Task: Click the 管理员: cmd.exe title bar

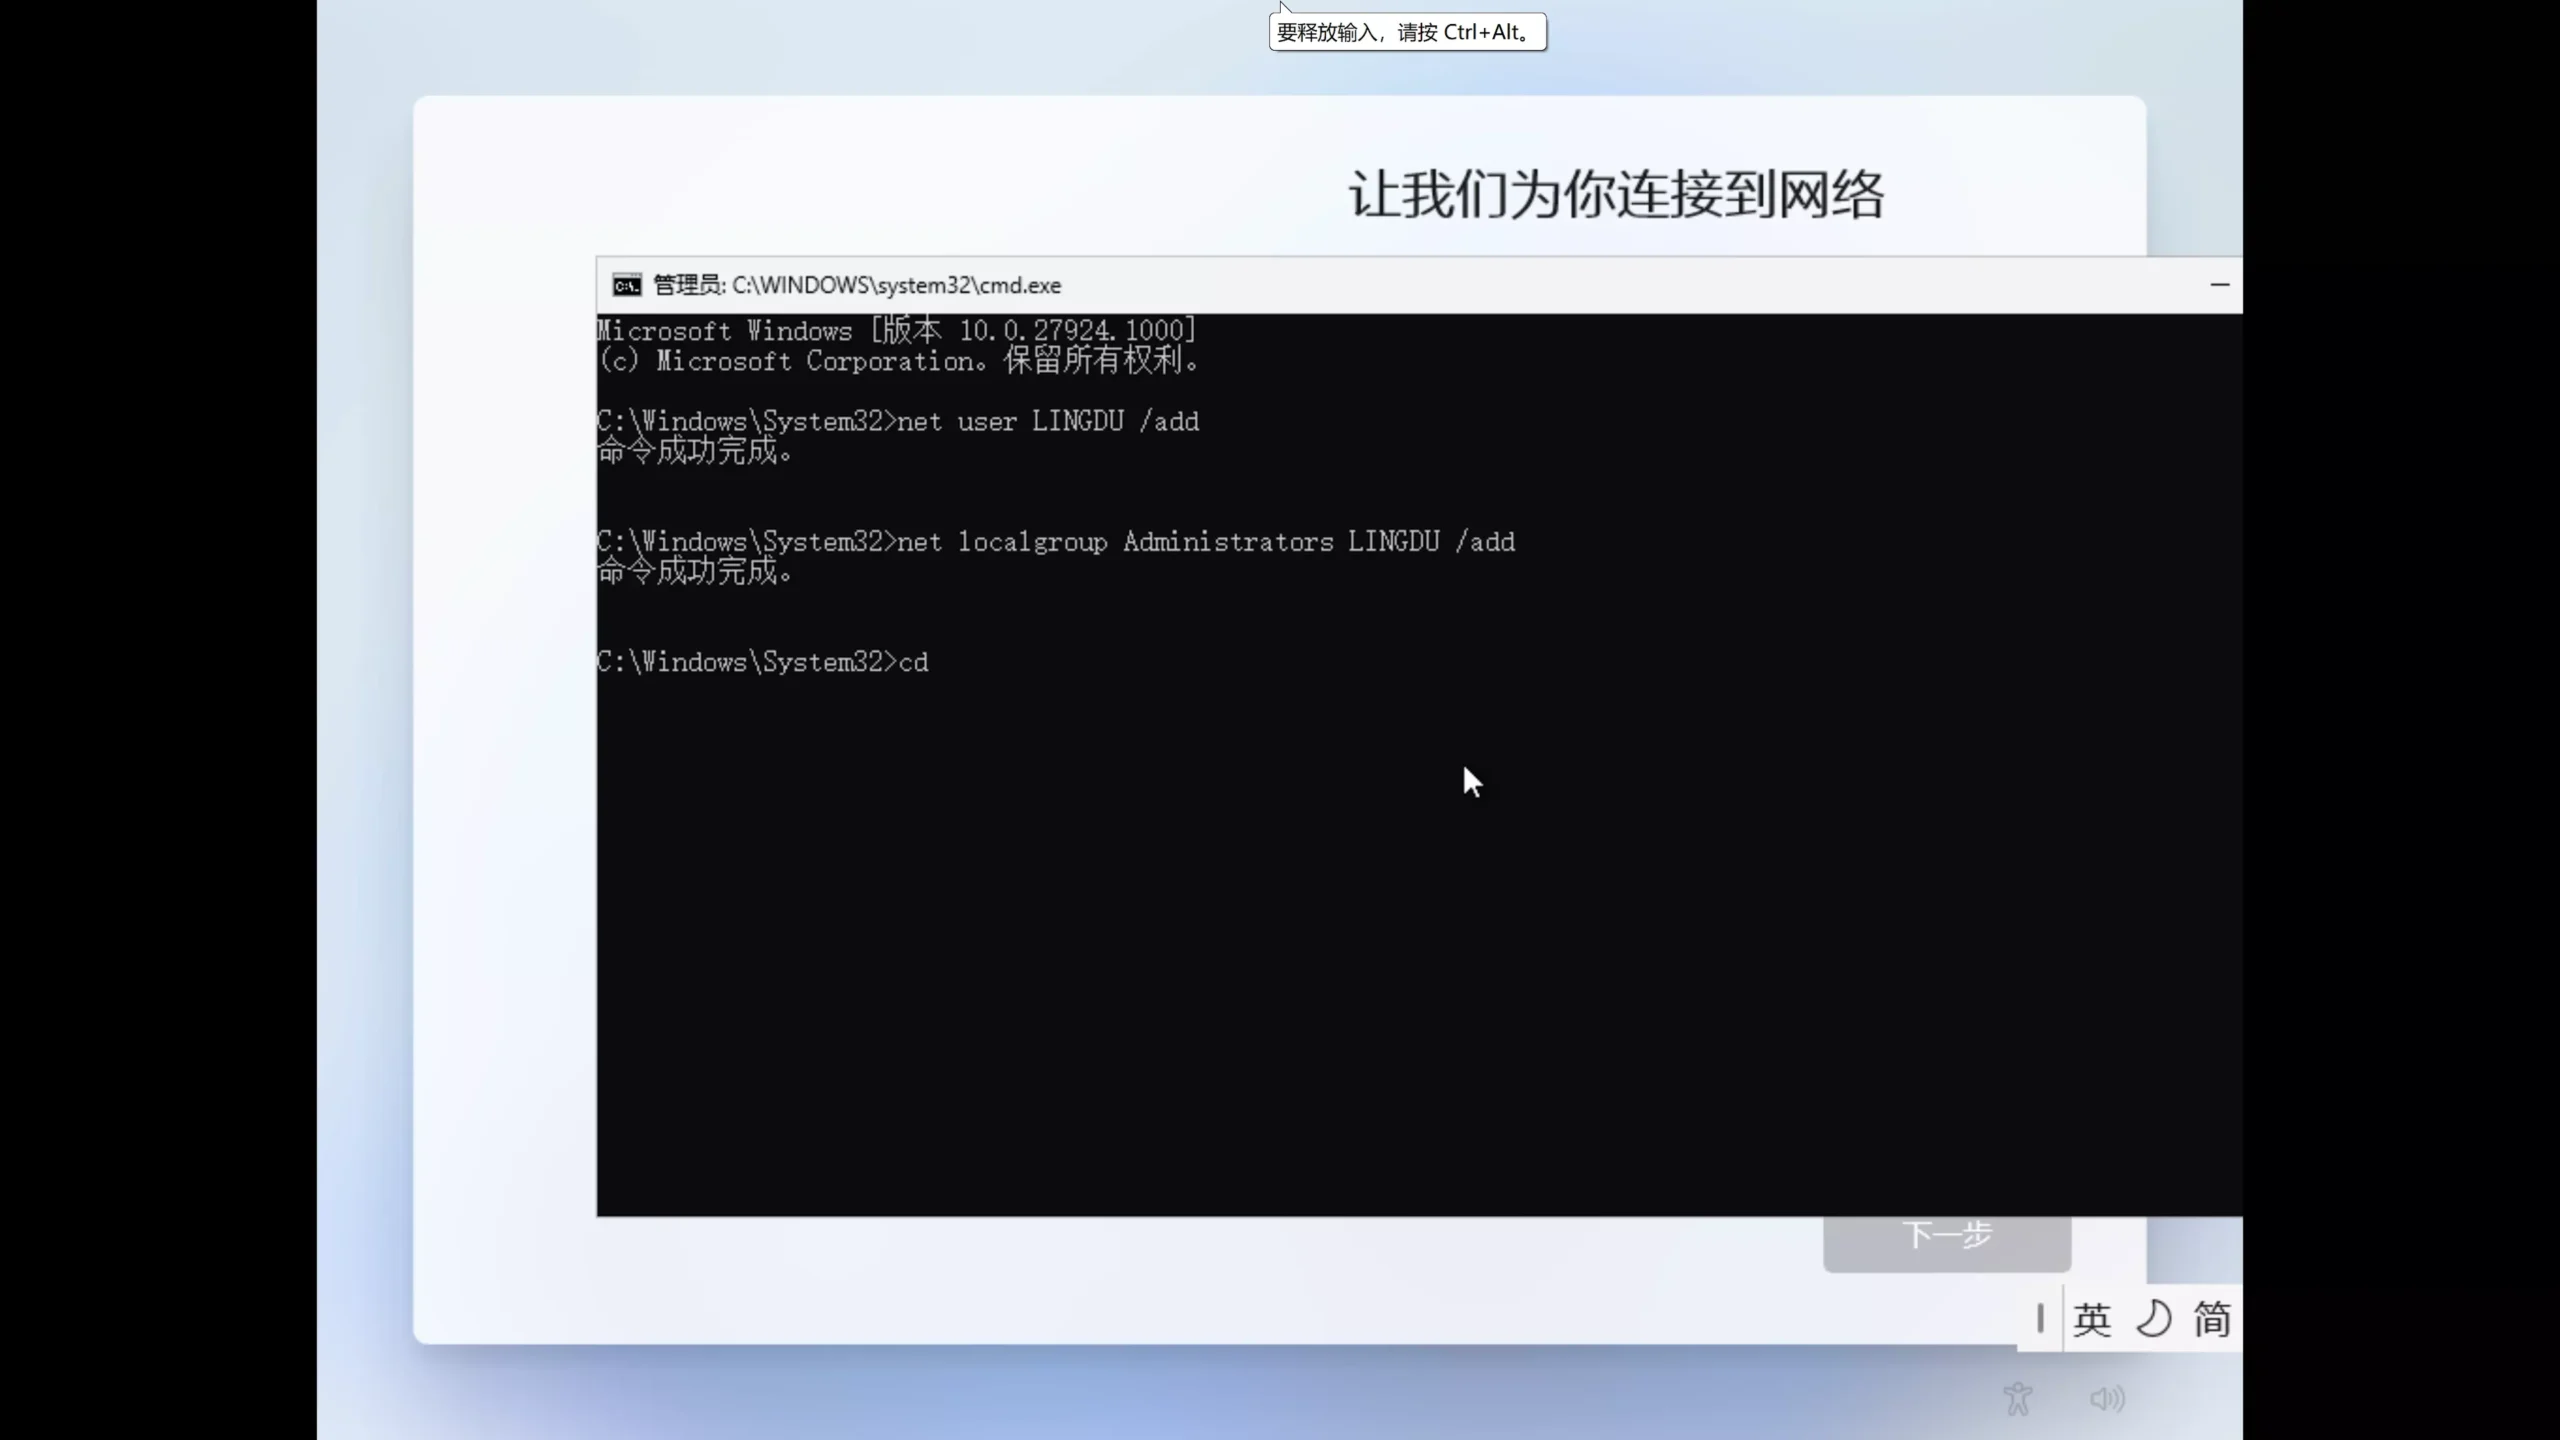Action: pyautogui.click(x=855, y=284)
